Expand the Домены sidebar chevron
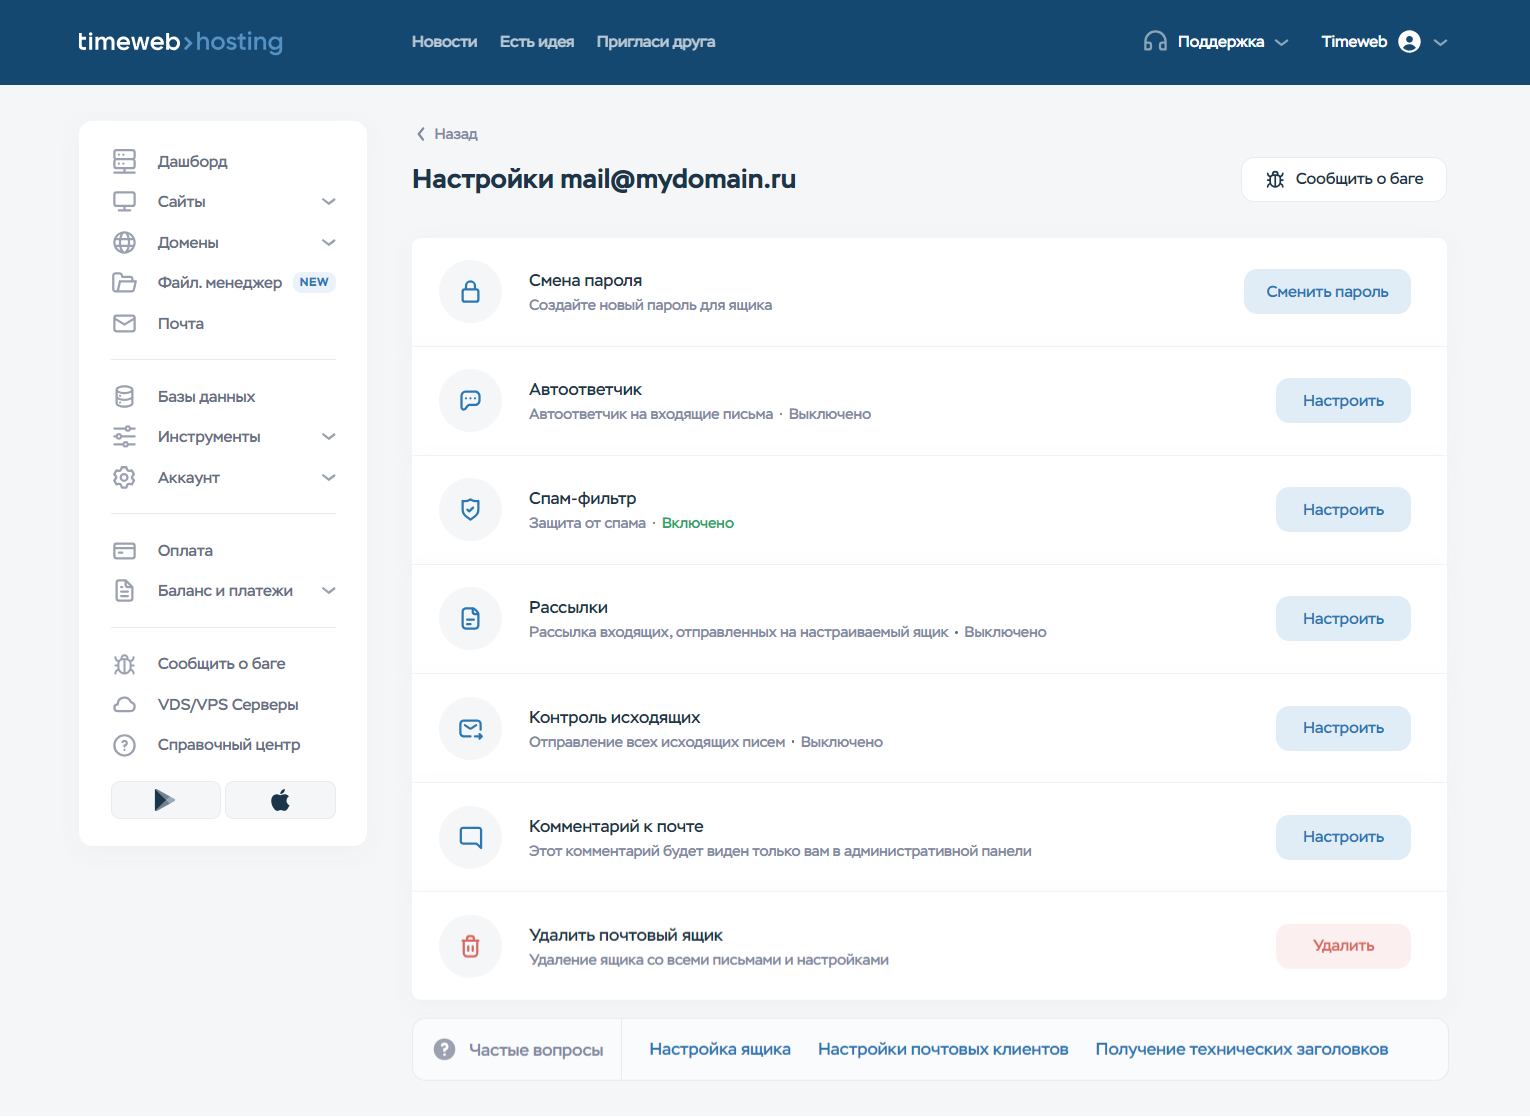The width and height of the screenshot is (1530, 1117). (328, 243)
